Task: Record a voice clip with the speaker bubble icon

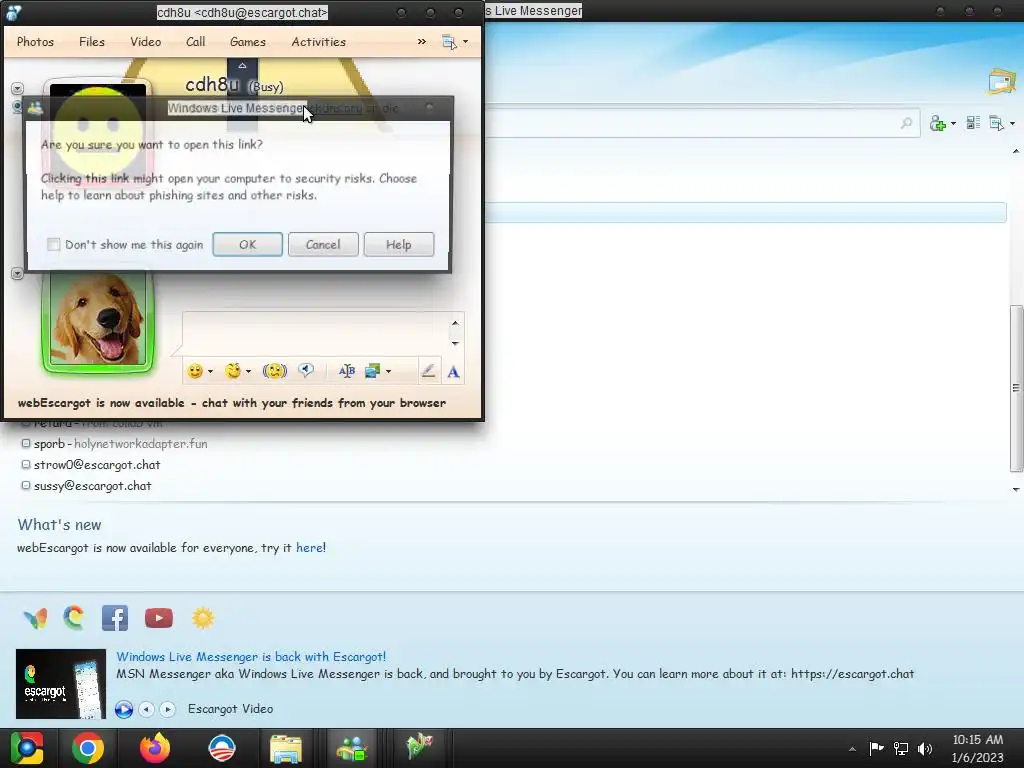Action: [x=306, y=370]
